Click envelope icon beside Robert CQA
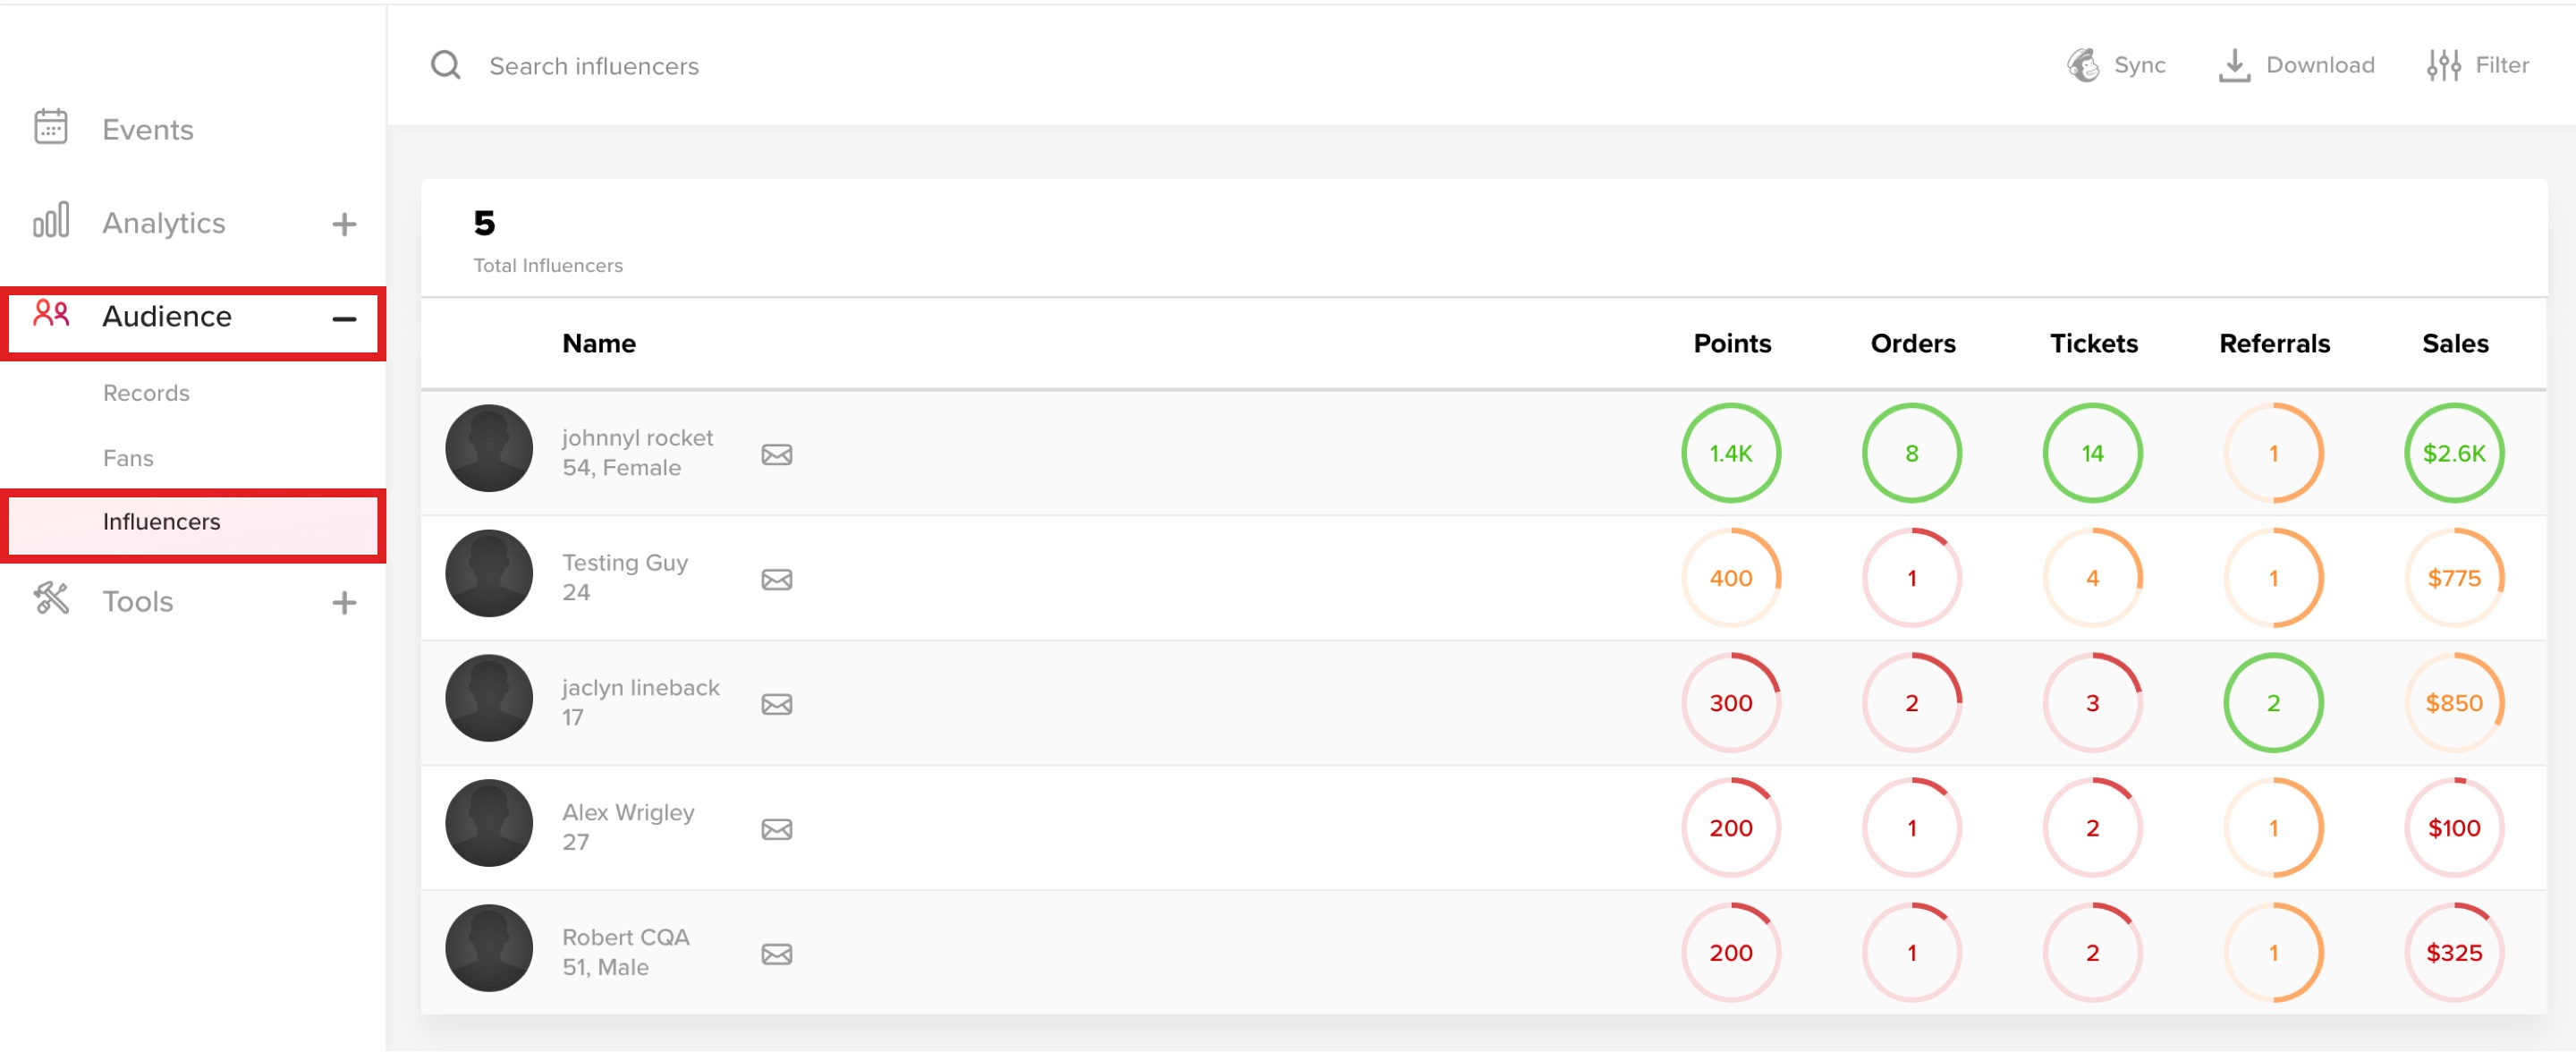The image size is (2576, 1052). (776, 954)
